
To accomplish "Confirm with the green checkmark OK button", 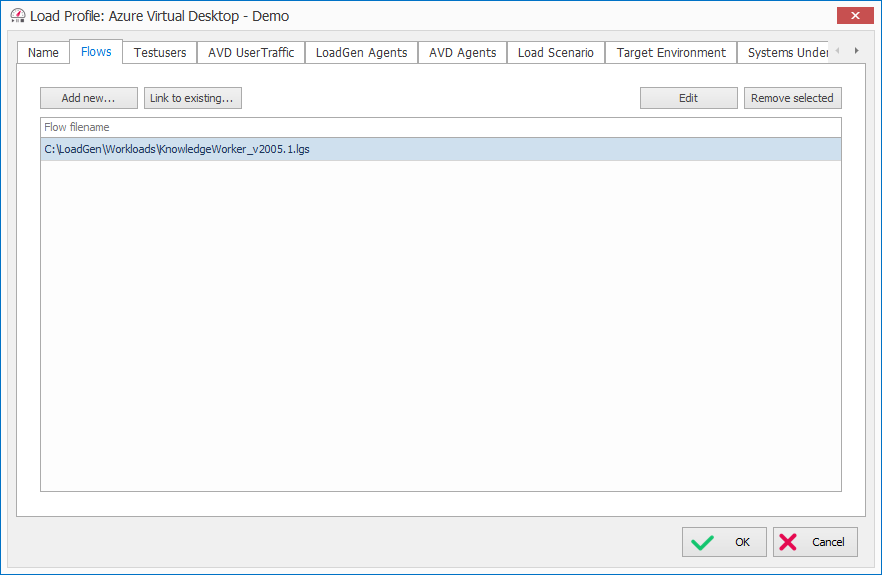I will (x=724, y=542).
